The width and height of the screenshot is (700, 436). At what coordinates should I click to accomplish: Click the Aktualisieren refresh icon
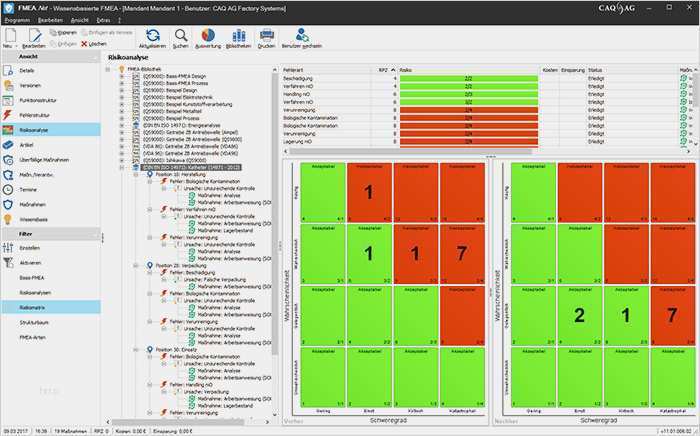coord(152,36)
